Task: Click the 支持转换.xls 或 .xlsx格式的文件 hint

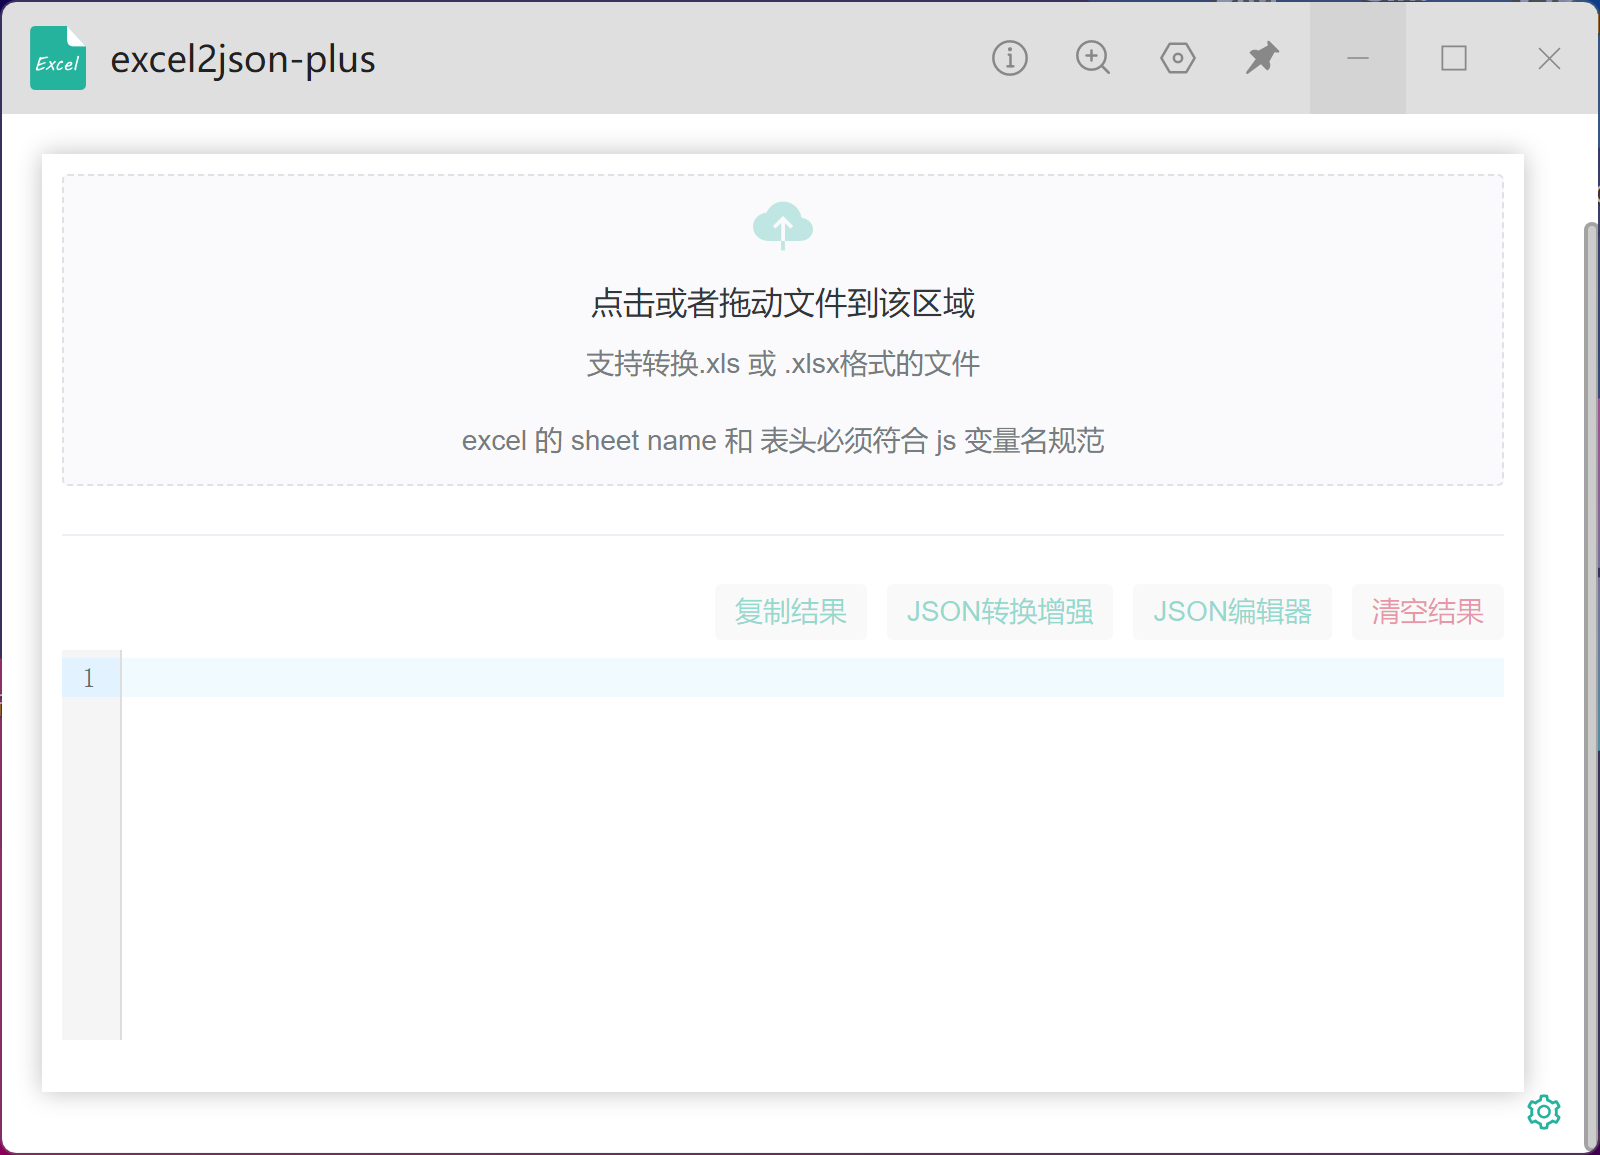Action: click(783, 363)
